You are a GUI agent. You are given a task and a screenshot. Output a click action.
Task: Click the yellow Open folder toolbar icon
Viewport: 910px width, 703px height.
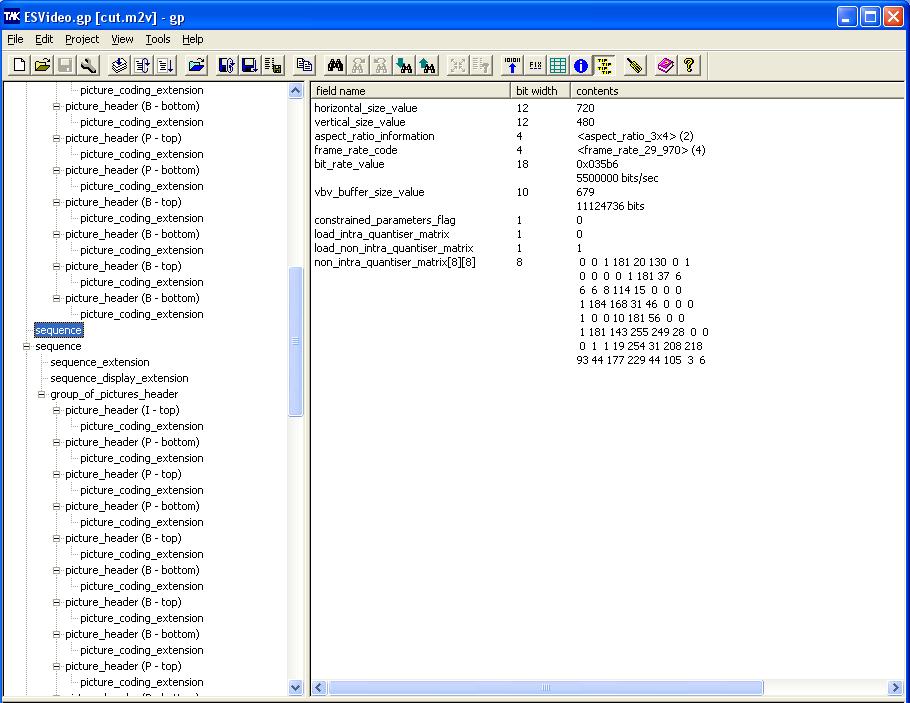click(42, 65)
